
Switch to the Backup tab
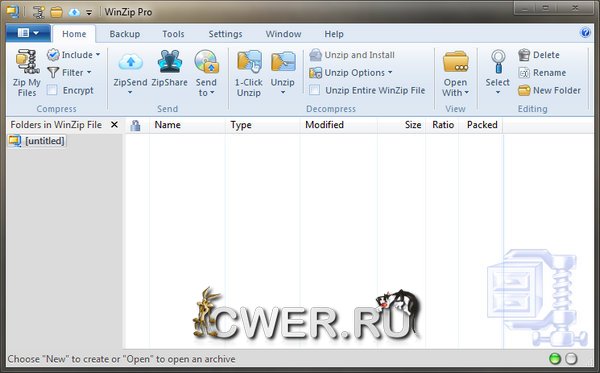pyautogui.click(x=125, y=34)
